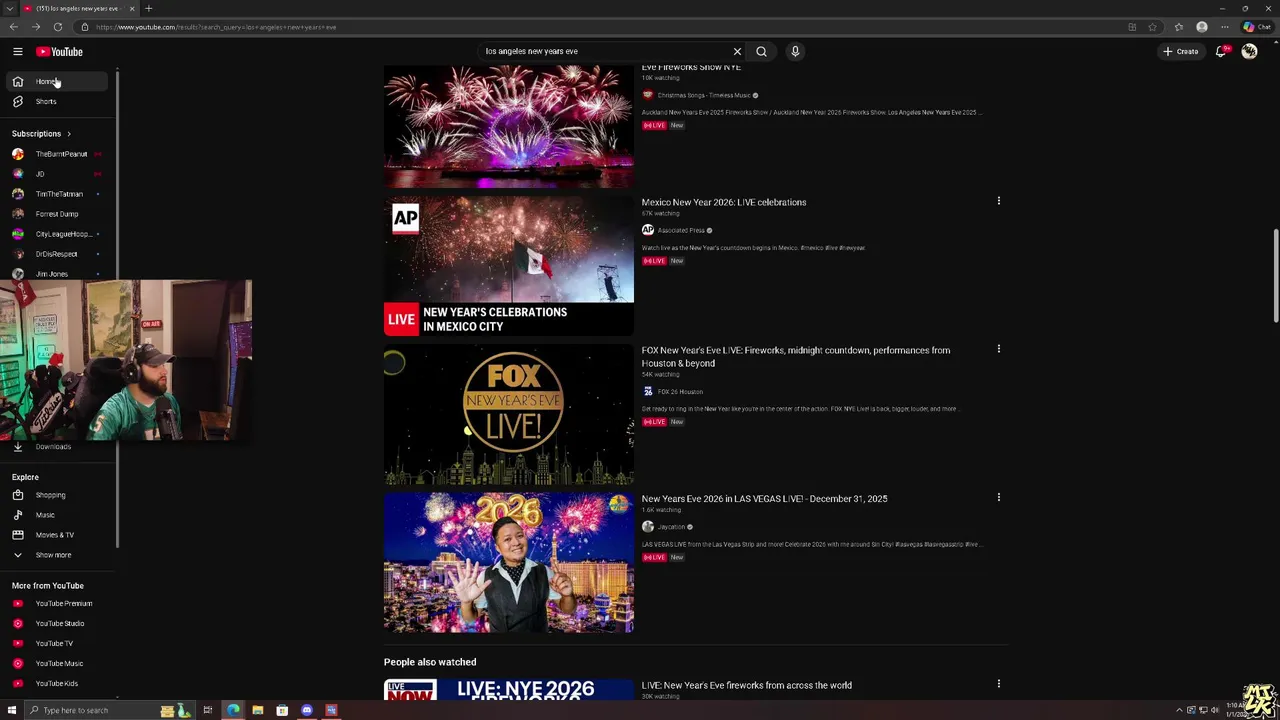The width and height of the screenshot is (1280, 720).
Task: Open YouTube TV link
Action: point(58,643)
